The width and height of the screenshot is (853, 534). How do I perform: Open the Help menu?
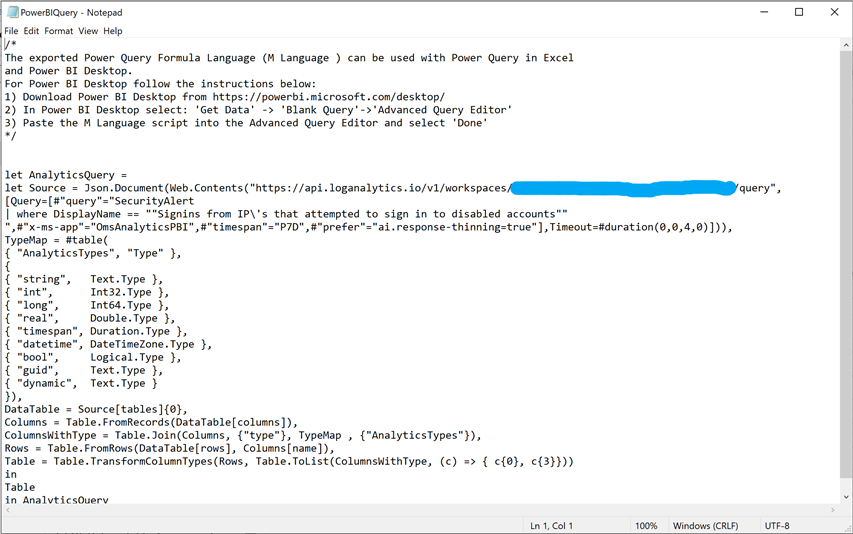coord(113,31)
